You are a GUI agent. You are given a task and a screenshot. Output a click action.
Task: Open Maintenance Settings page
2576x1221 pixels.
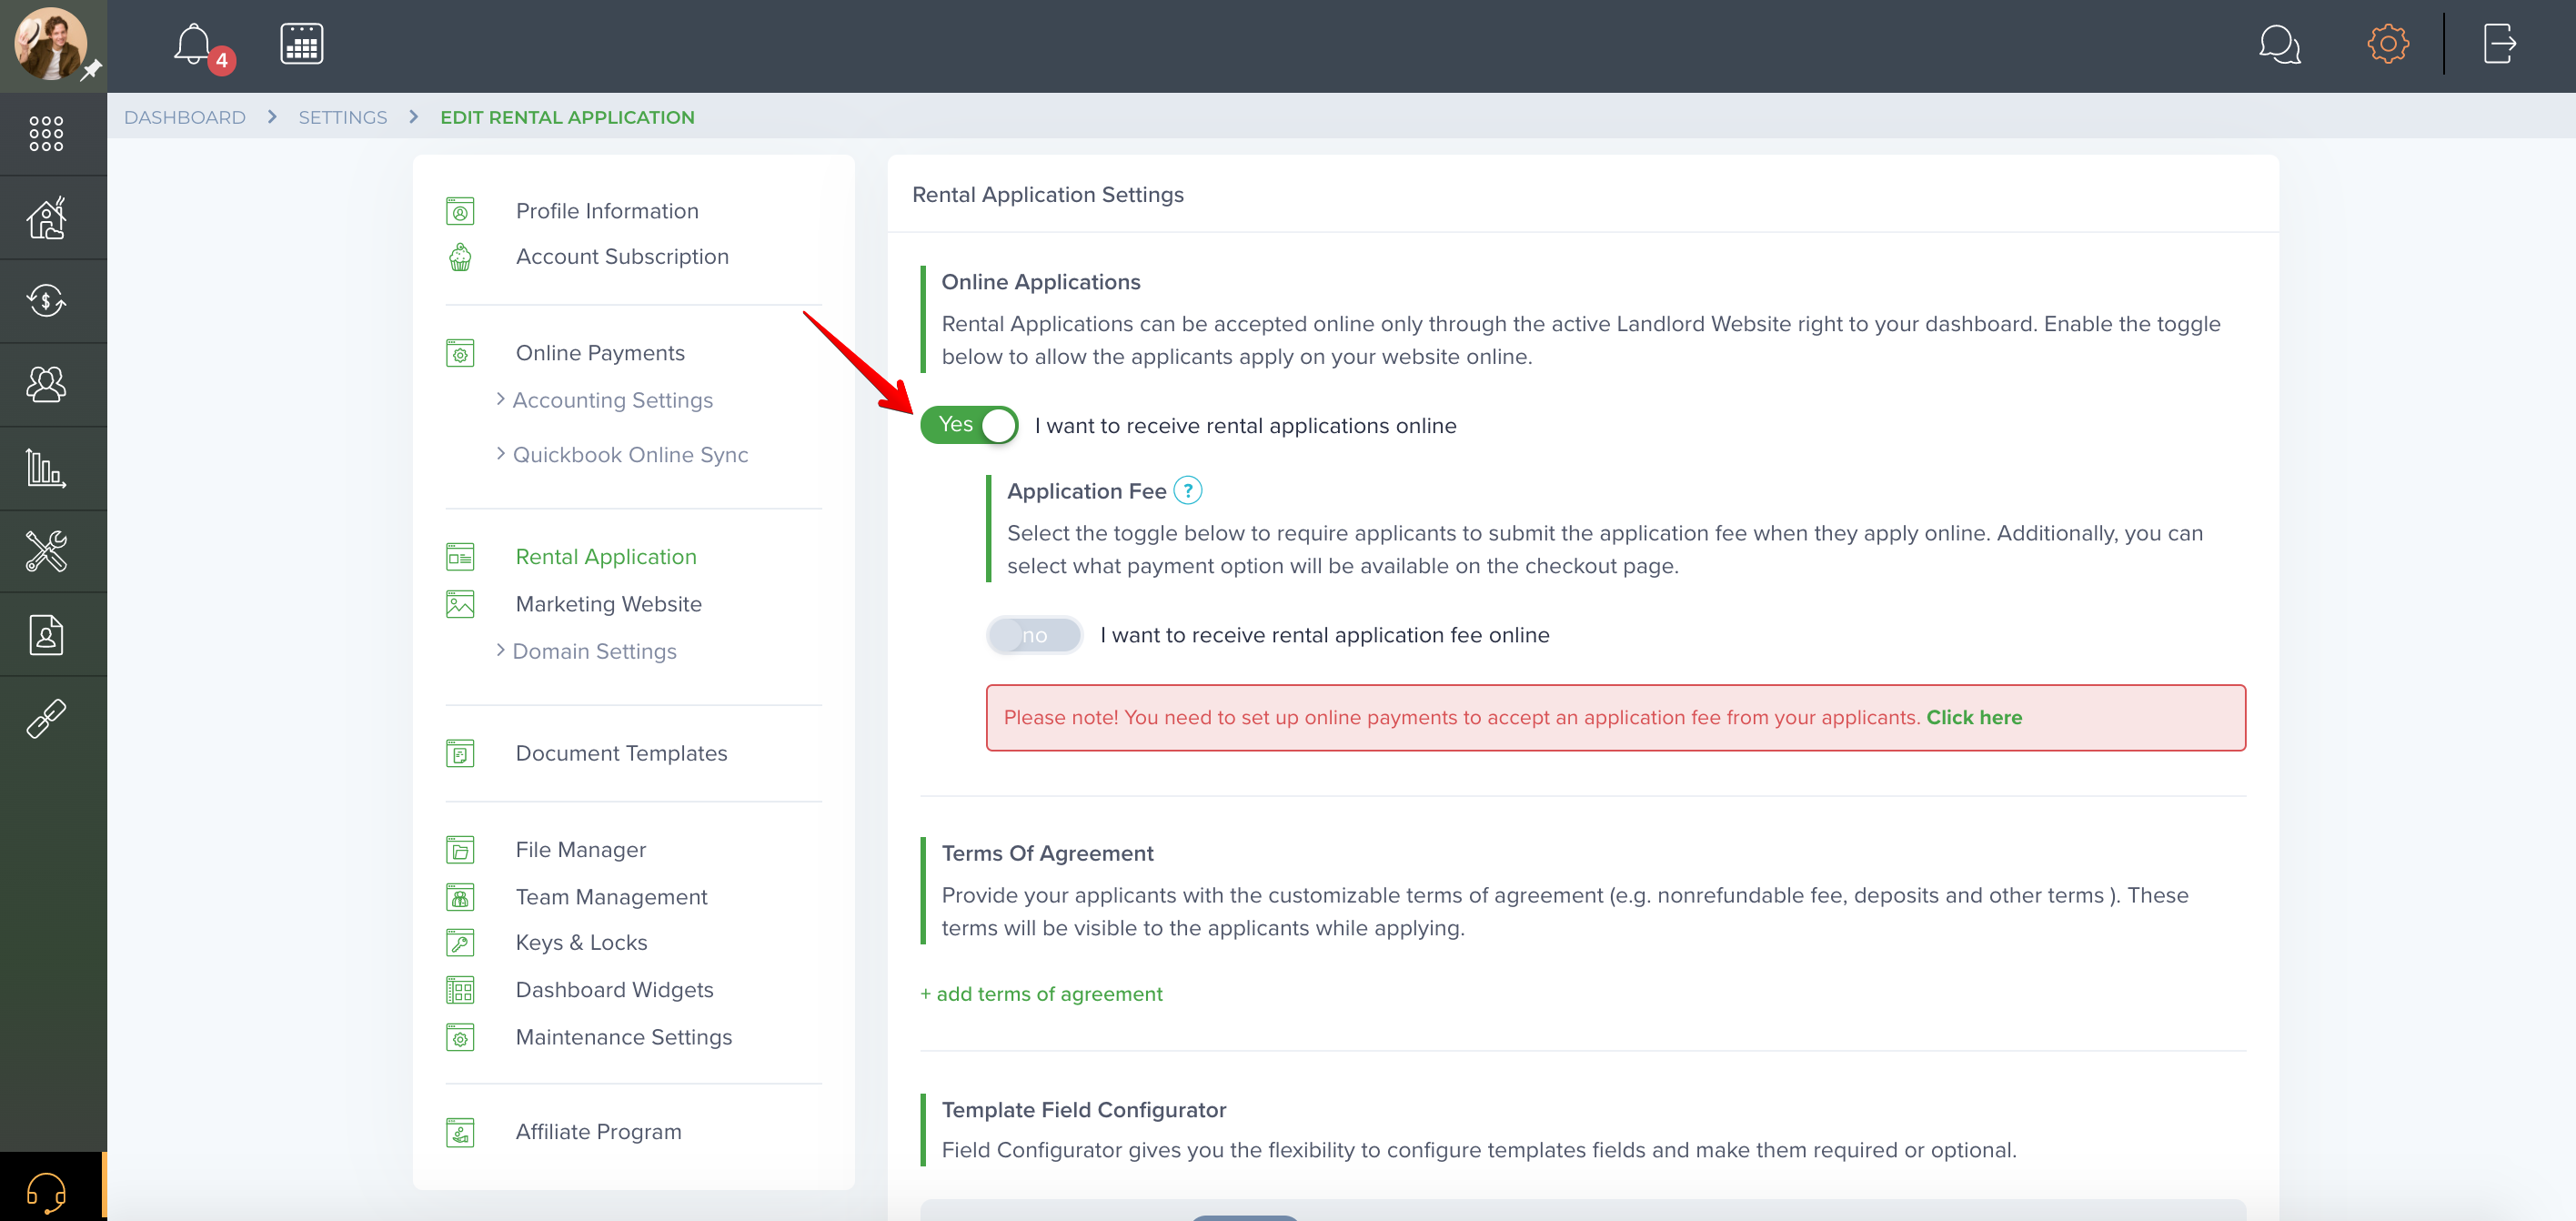click(x=624, y=1037)
